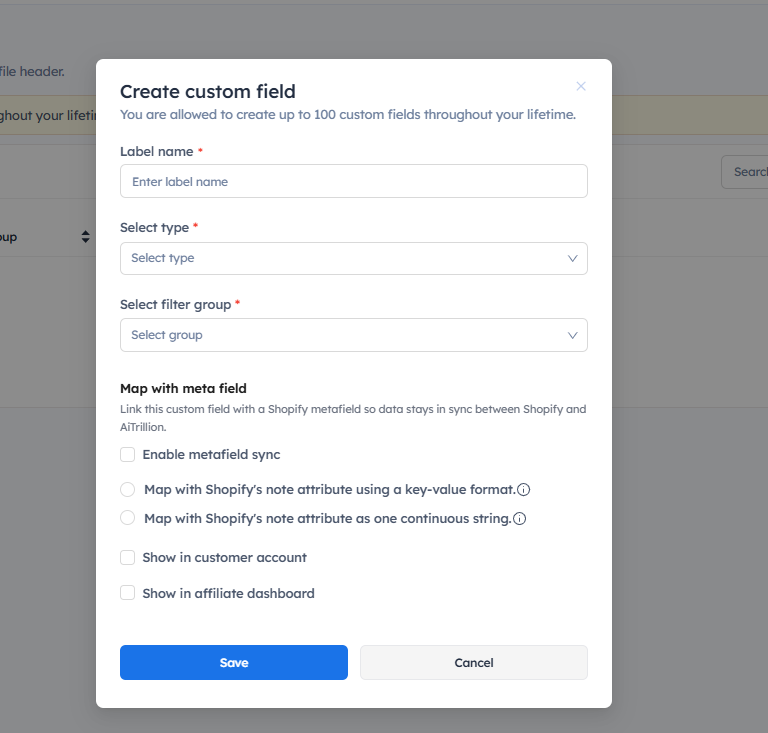This screenshot has width=768, height=733.
Task: Click the Cancel button
Action: [474, 662]
